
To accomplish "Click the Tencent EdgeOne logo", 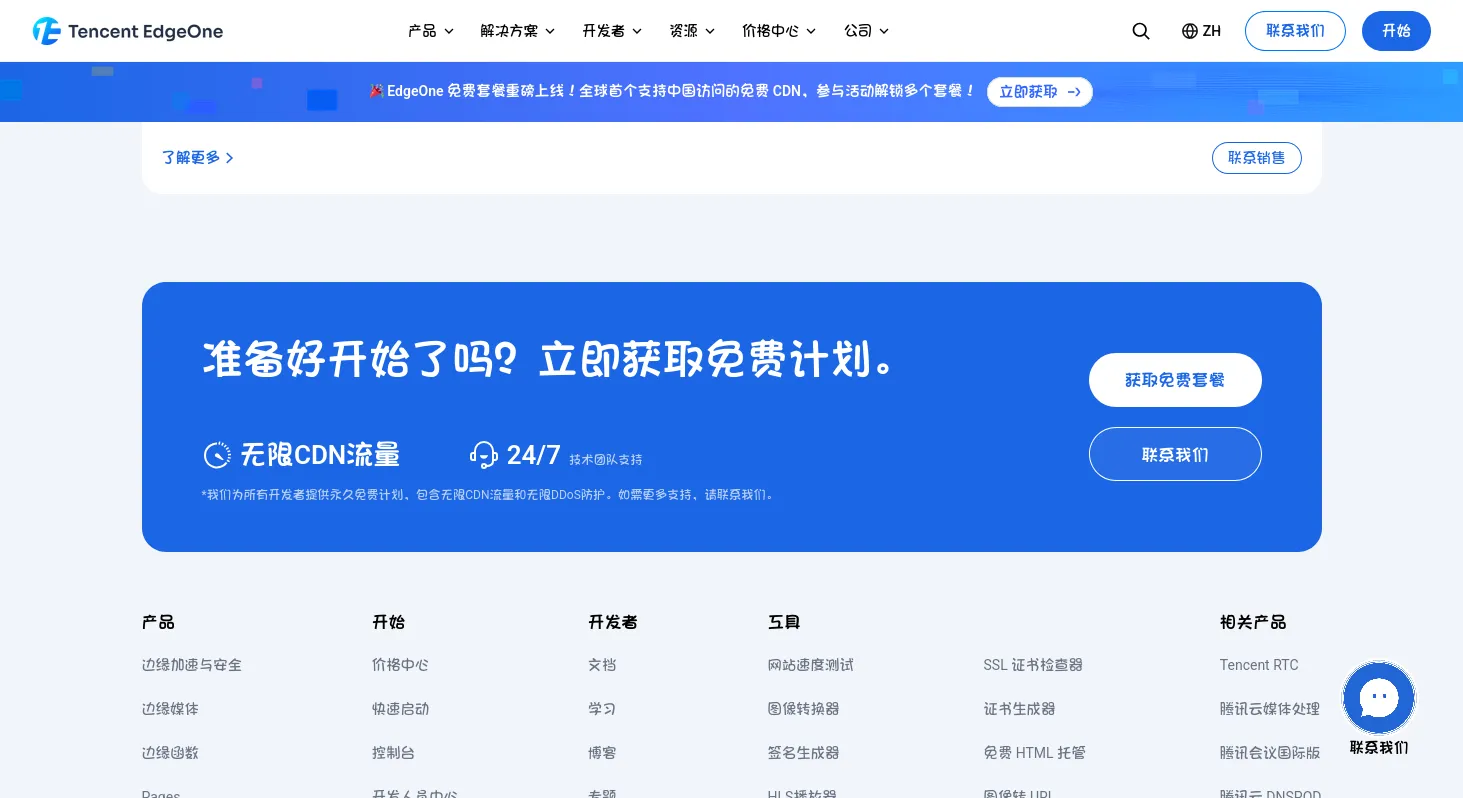I will pos(128,31).
